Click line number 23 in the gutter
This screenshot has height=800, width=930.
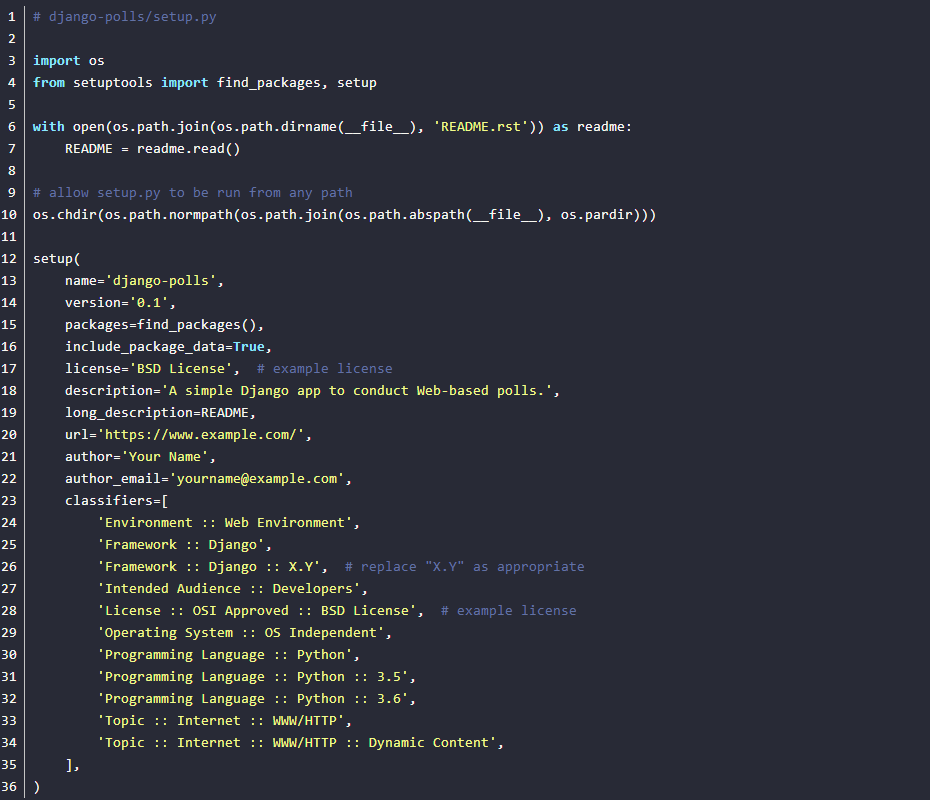tap(9, 501)
